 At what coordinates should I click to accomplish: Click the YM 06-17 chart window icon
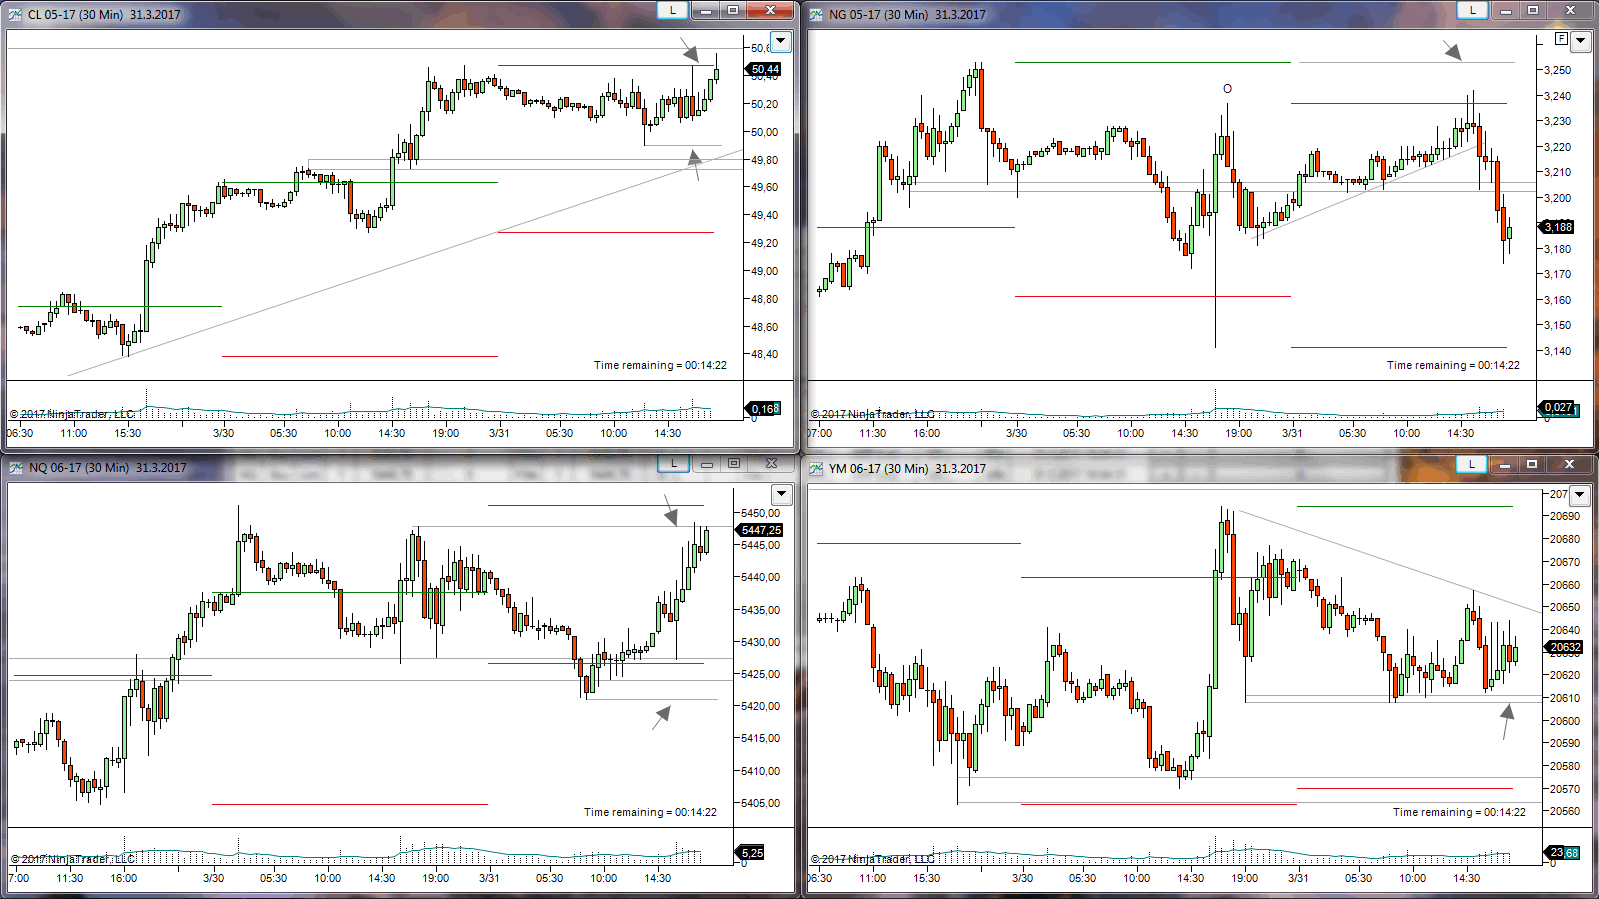[x=816, y=468]
